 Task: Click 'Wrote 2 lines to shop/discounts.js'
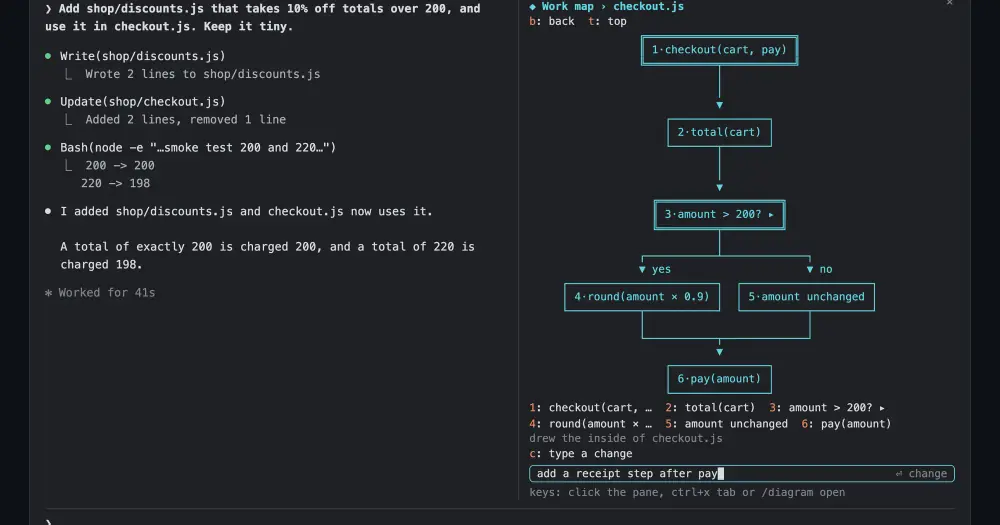[203, 74]
